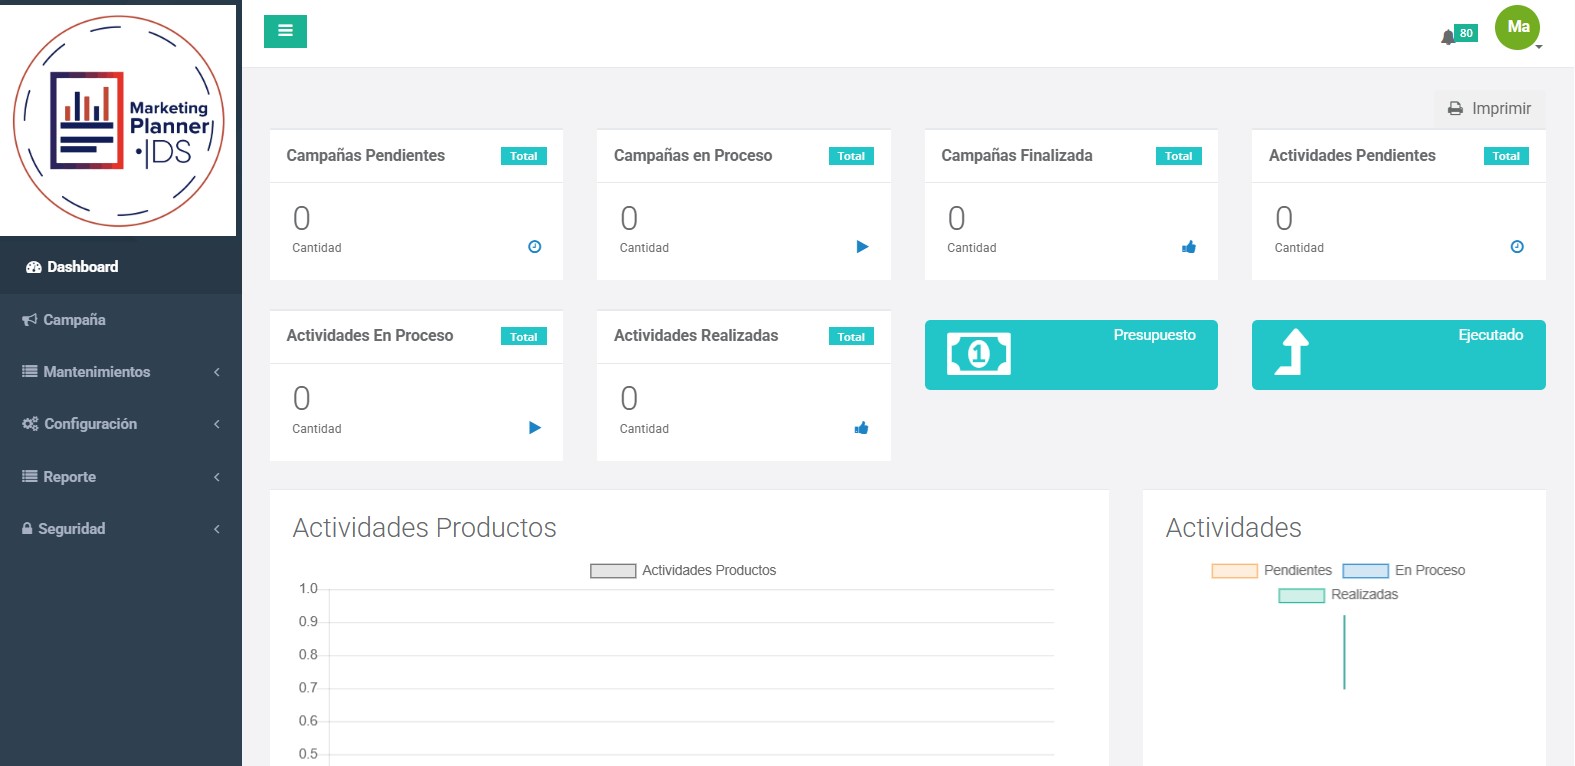Click the Actividades Productos chart heading

click(x=424, y=527)
